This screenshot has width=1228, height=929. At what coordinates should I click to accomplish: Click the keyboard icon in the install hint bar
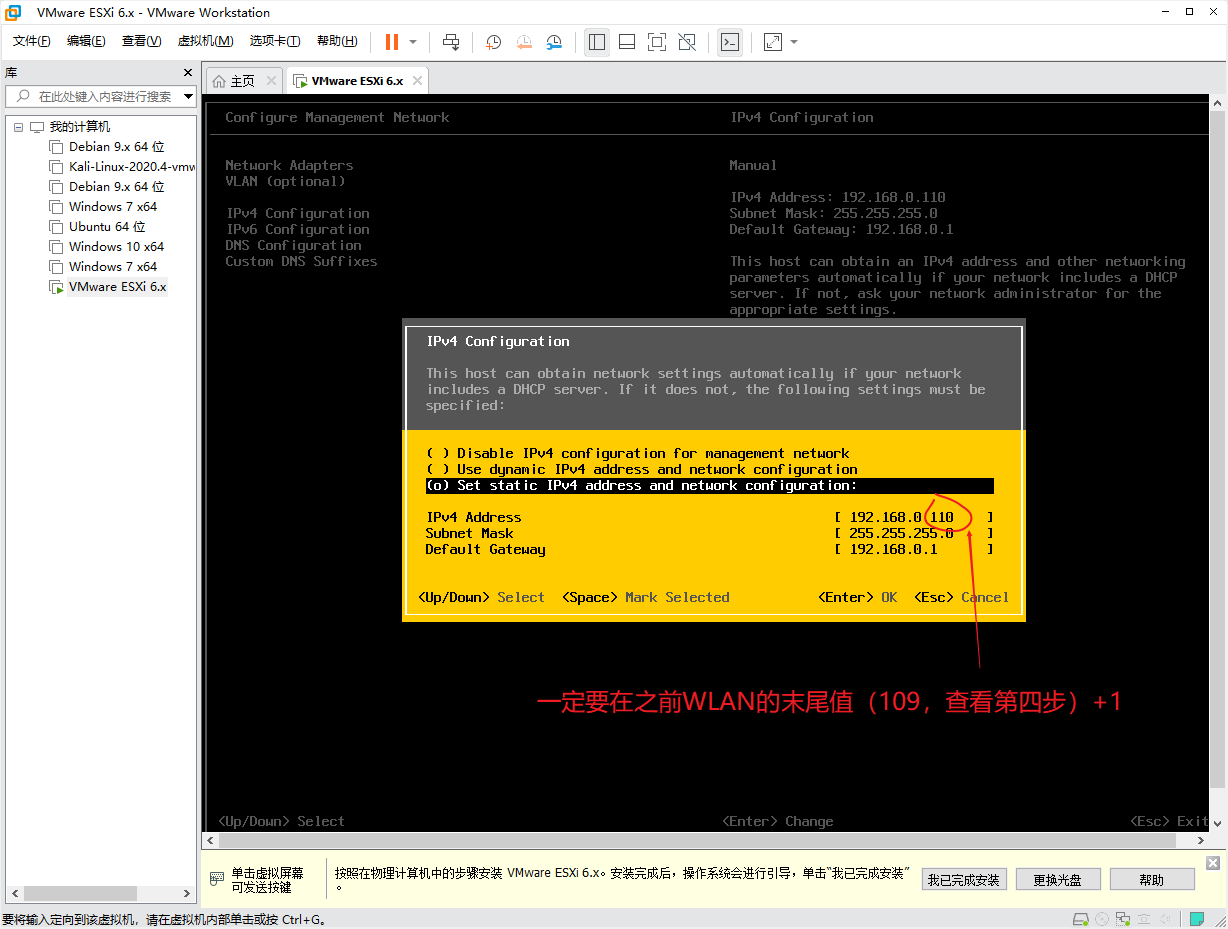pos(216,879)
